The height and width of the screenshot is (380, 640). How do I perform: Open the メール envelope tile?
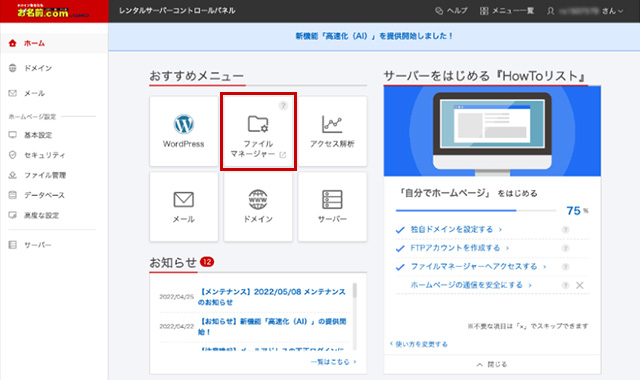[184, 207]
